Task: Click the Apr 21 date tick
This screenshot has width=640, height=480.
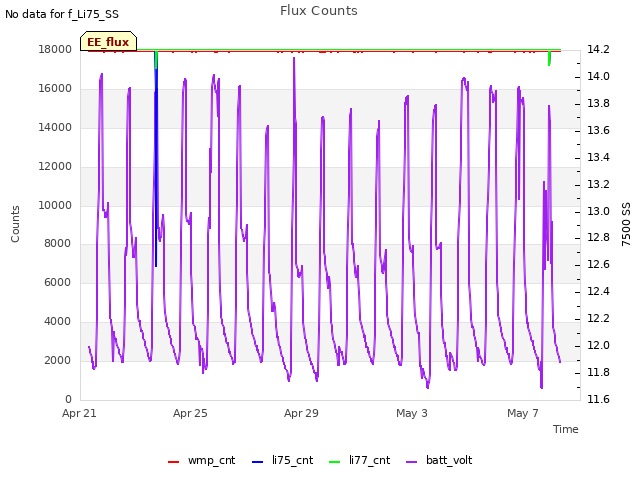Action: coord(79,413)
